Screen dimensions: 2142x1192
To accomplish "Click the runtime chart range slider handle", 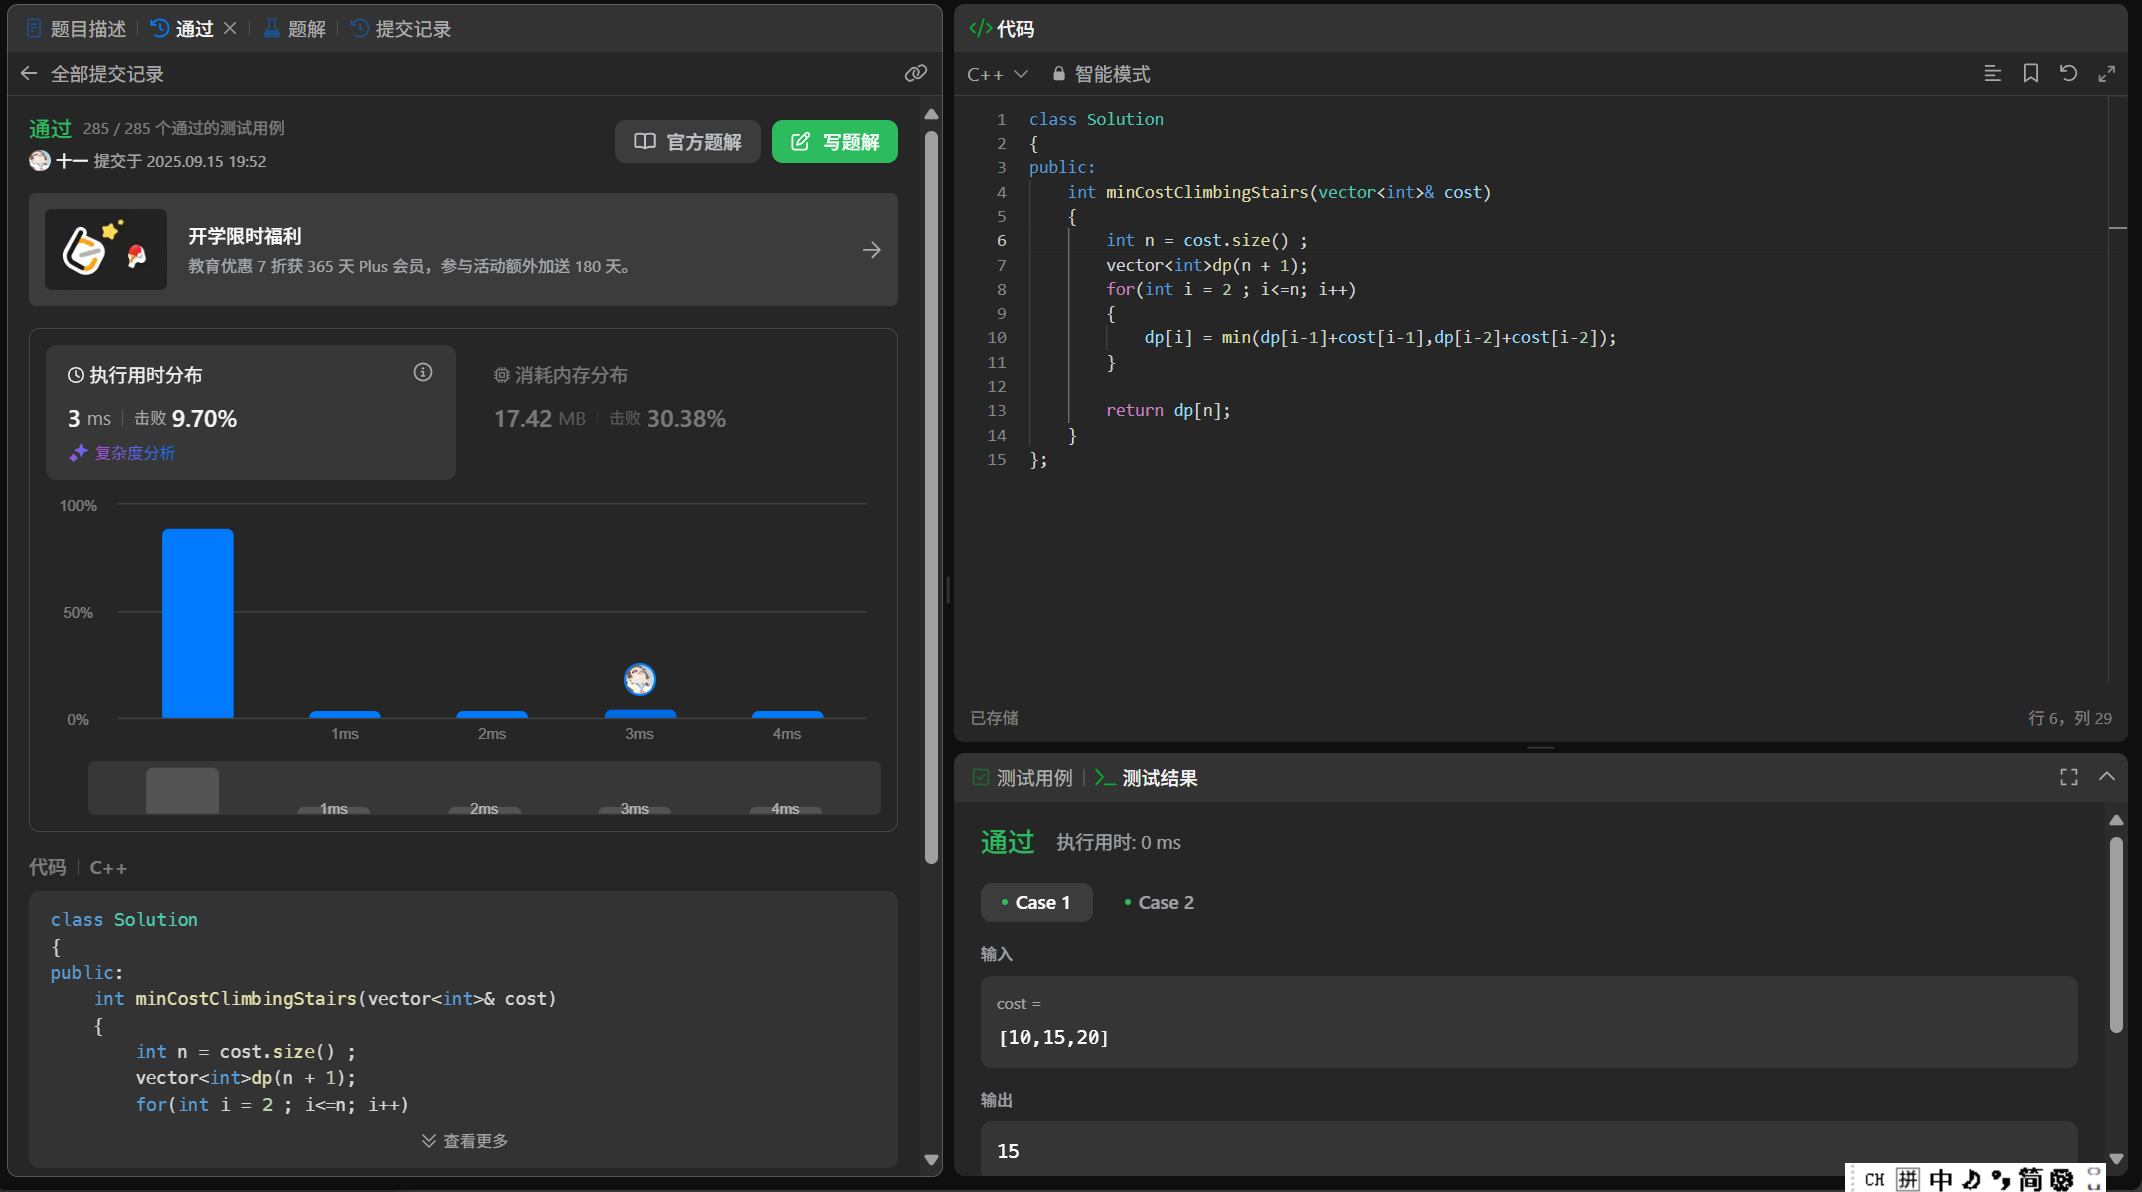I will (182, 790).
